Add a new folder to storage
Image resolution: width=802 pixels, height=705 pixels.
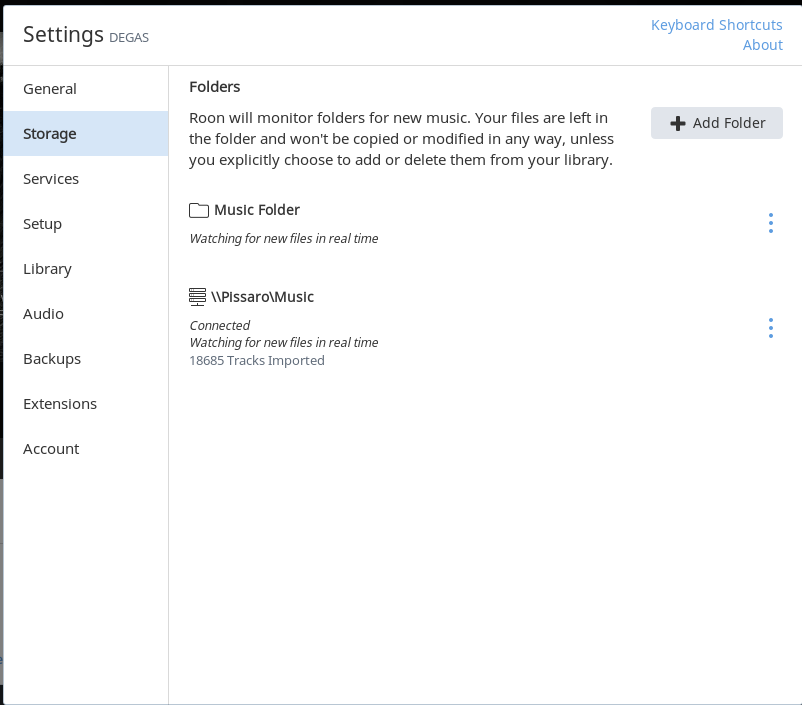[x=717, y=123]
